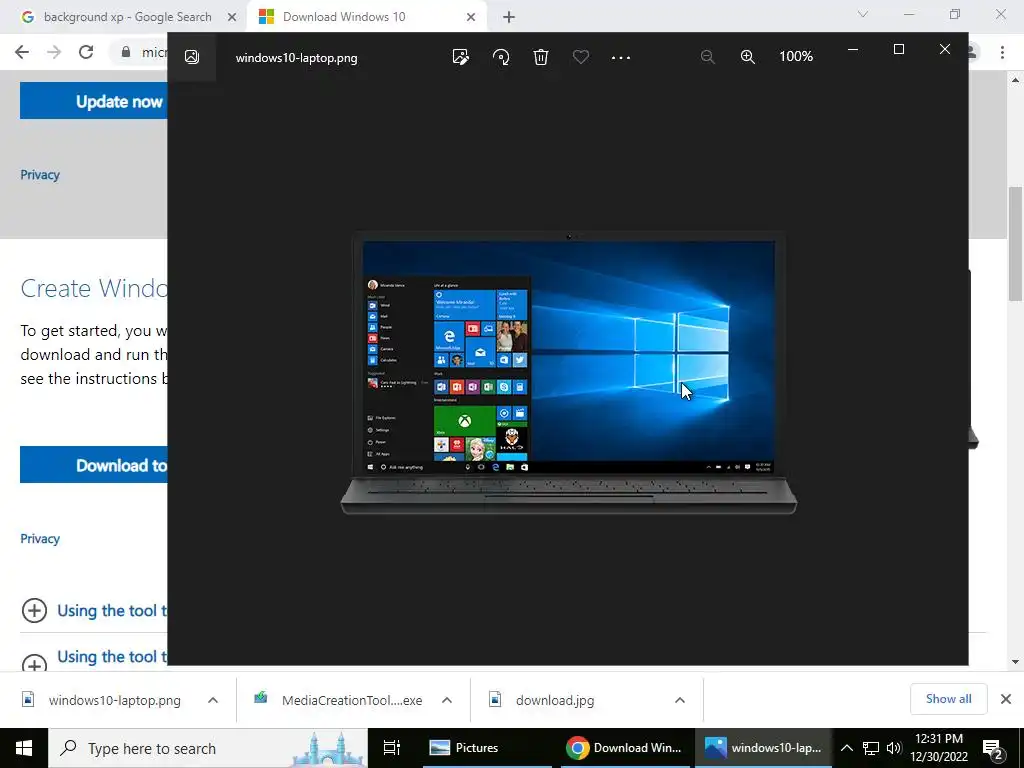Open a new Chrome tab

[509, 17]
